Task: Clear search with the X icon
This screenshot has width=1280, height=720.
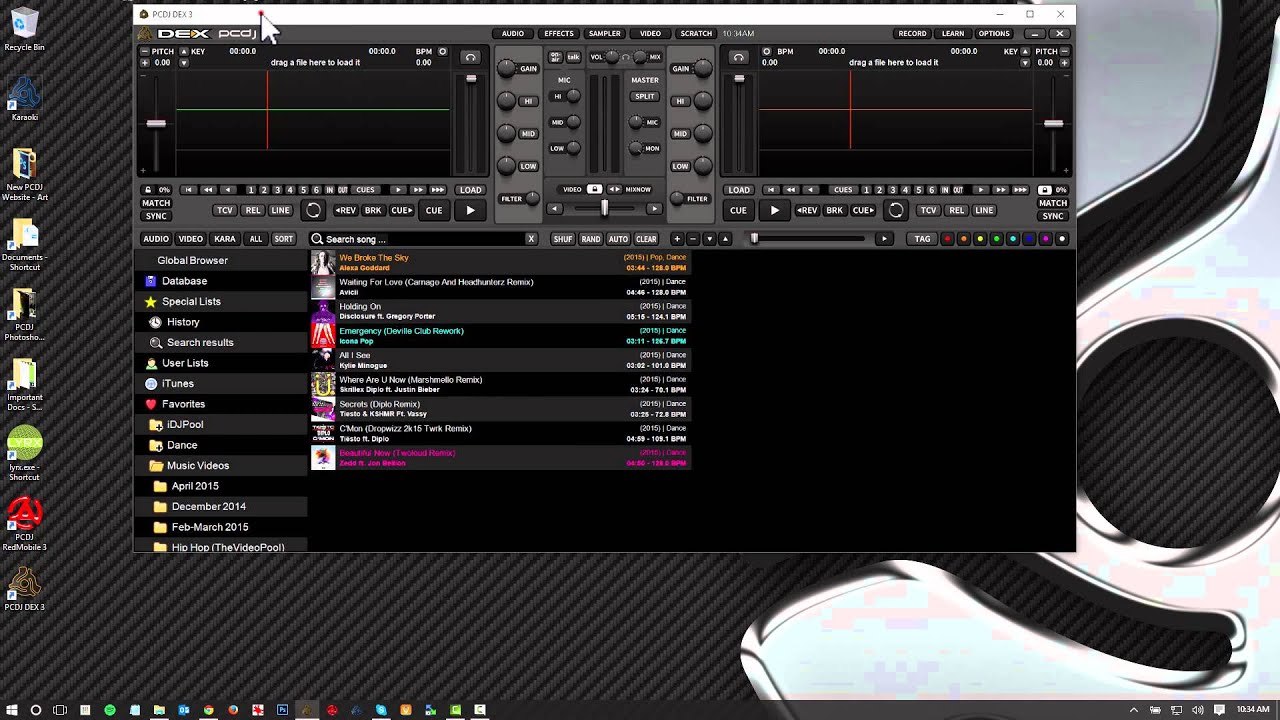Action: coord(531,239)
